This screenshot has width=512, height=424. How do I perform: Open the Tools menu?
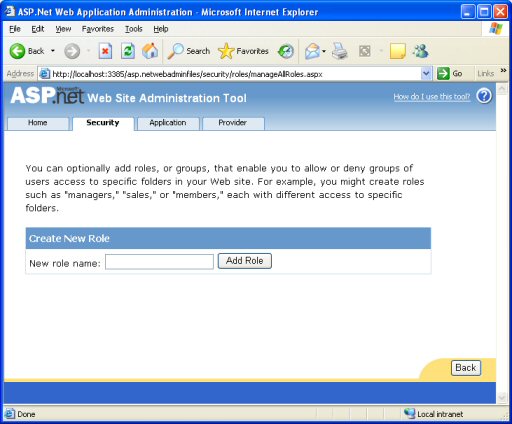[x=134, y=29]
